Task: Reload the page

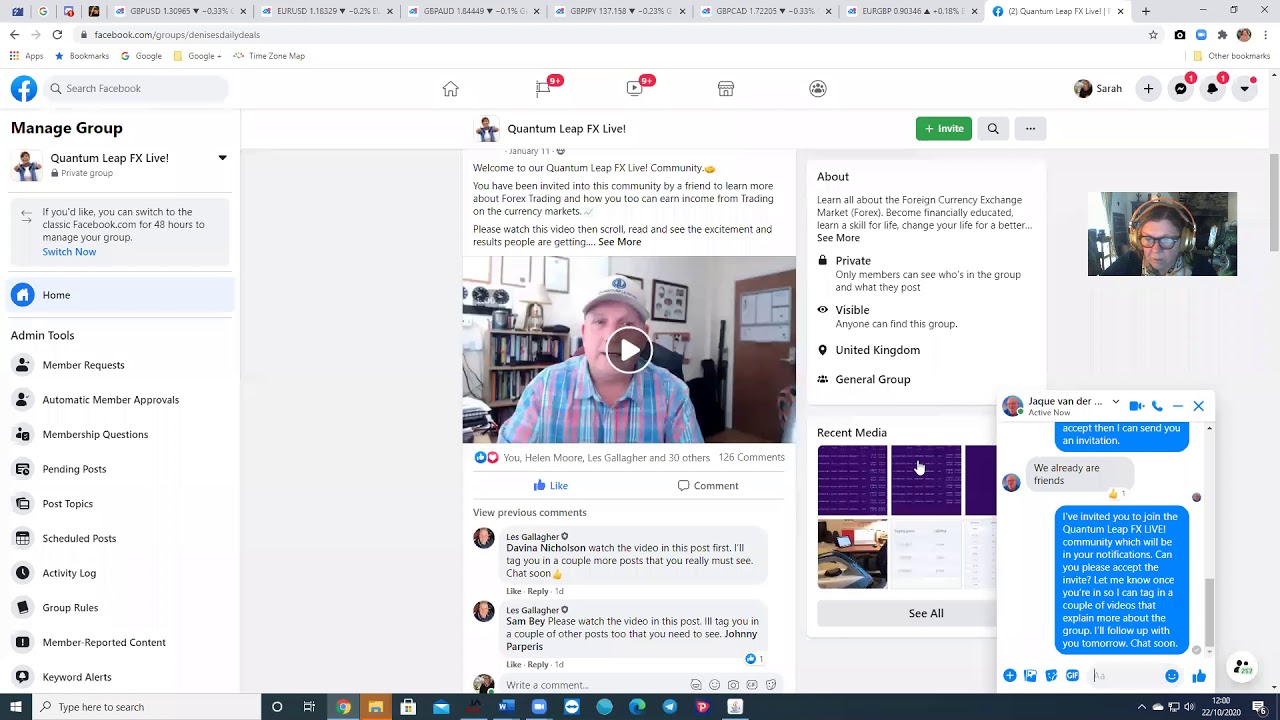Action: click(x=57, y=35)
